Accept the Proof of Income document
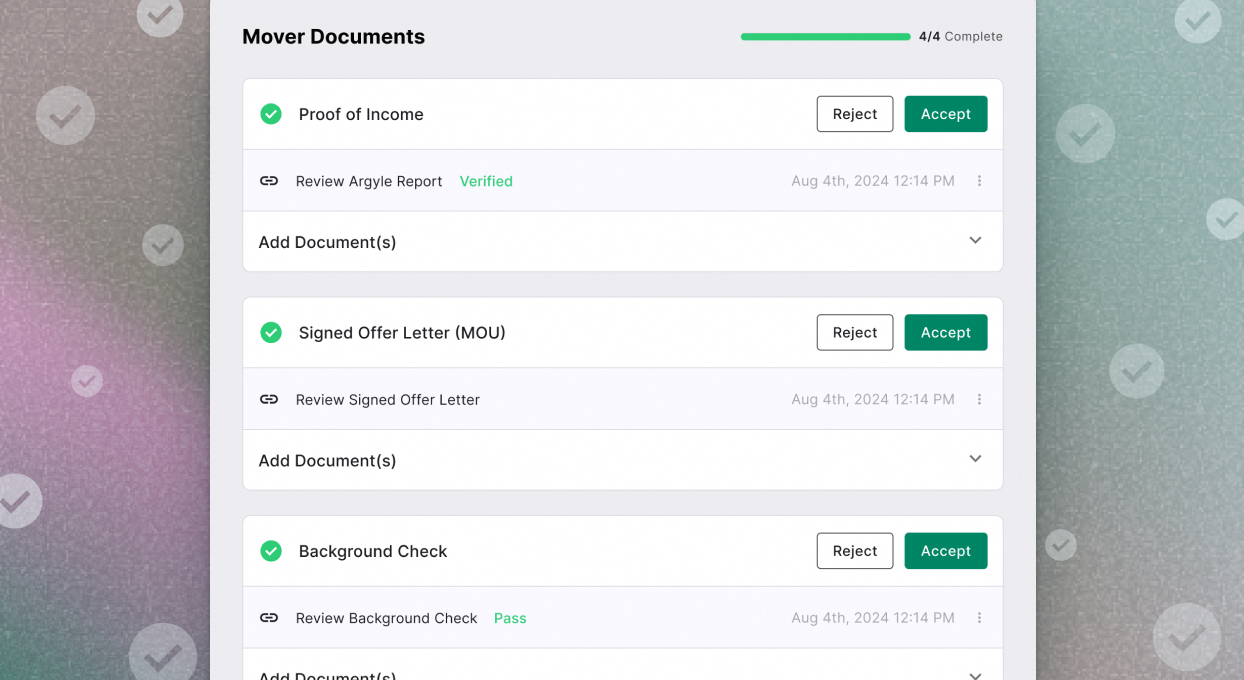The image size is (1244, 680). point(945,114)
